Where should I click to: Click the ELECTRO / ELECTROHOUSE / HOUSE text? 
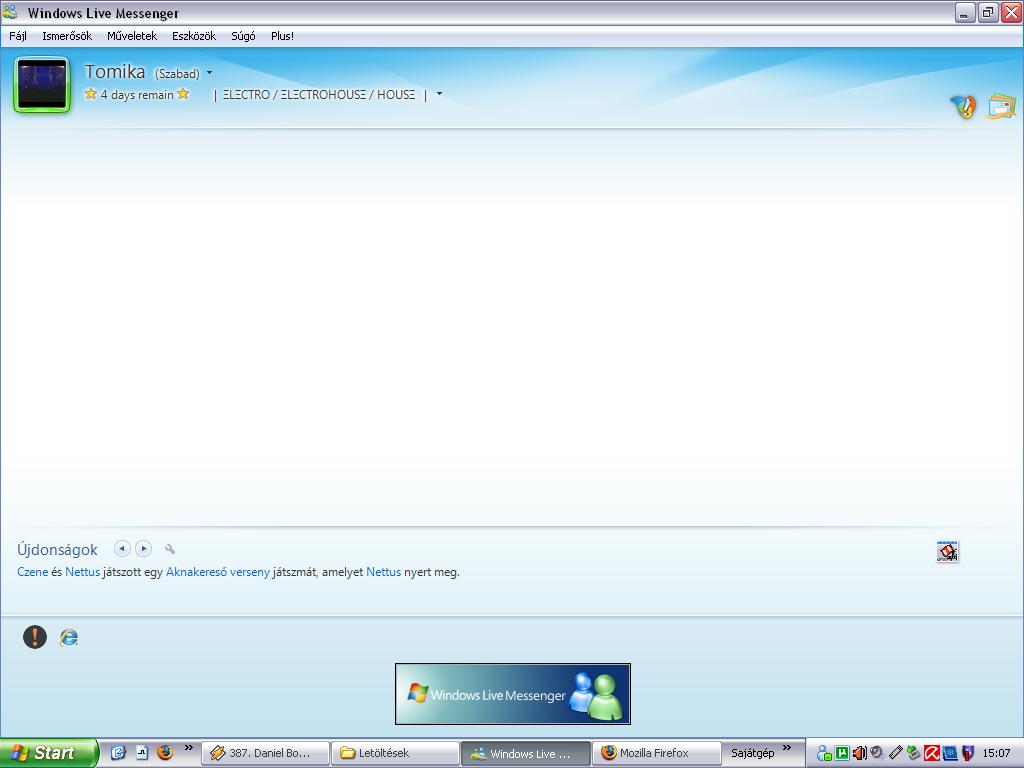319,95
